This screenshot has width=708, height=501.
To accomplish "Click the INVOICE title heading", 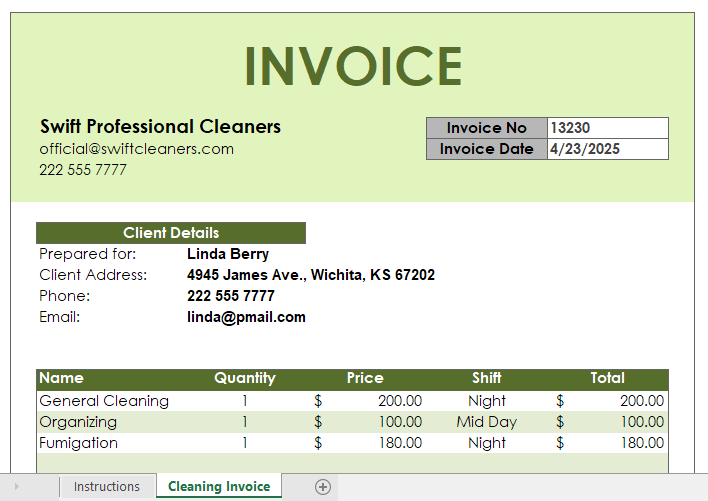I will [354, 66].
